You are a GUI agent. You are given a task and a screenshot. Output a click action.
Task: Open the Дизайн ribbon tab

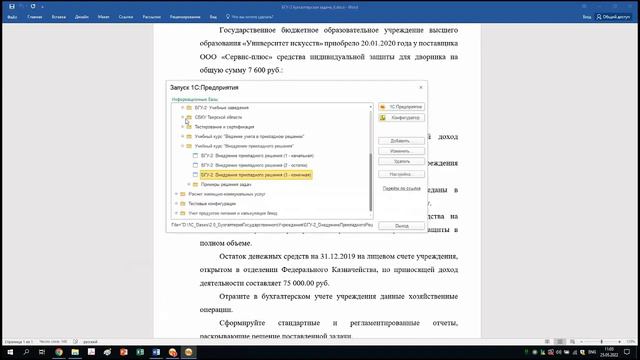(x=82, y=17)
